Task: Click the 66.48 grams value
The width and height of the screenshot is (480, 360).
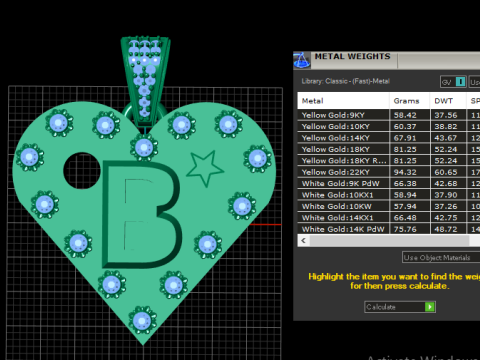Action: coord(405,217)
